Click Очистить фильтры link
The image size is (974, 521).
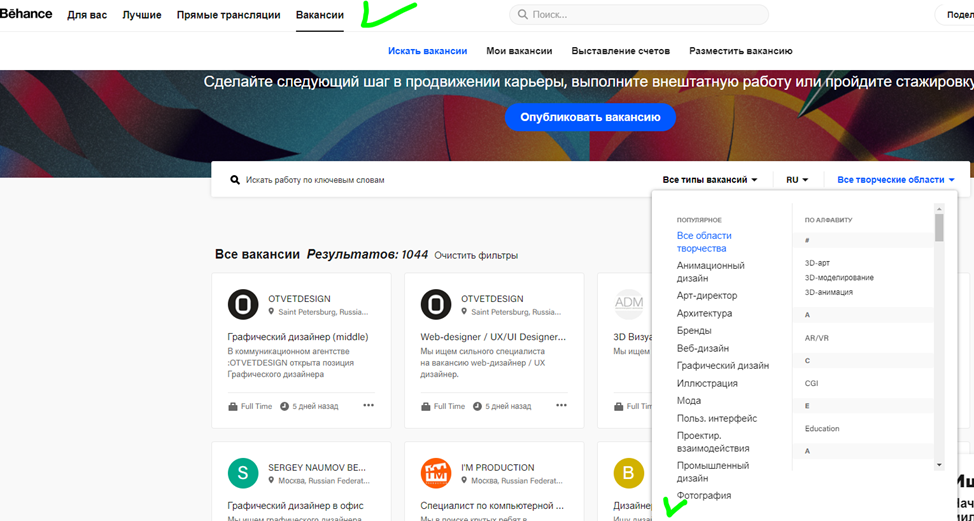pyautogui.click(x=476, y=255)
